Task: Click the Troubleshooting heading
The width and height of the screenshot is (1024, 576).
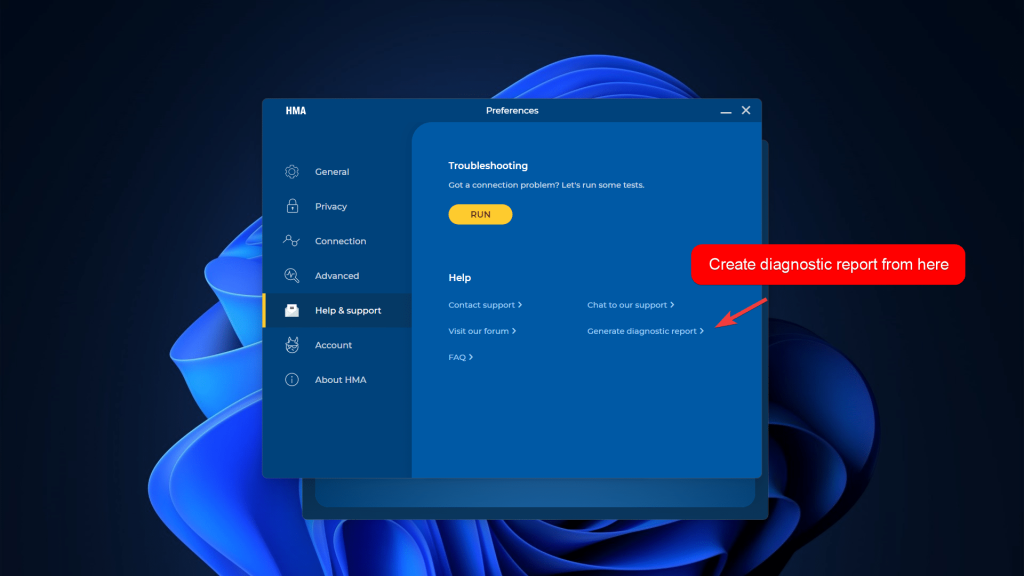Action: click(488, 166)
